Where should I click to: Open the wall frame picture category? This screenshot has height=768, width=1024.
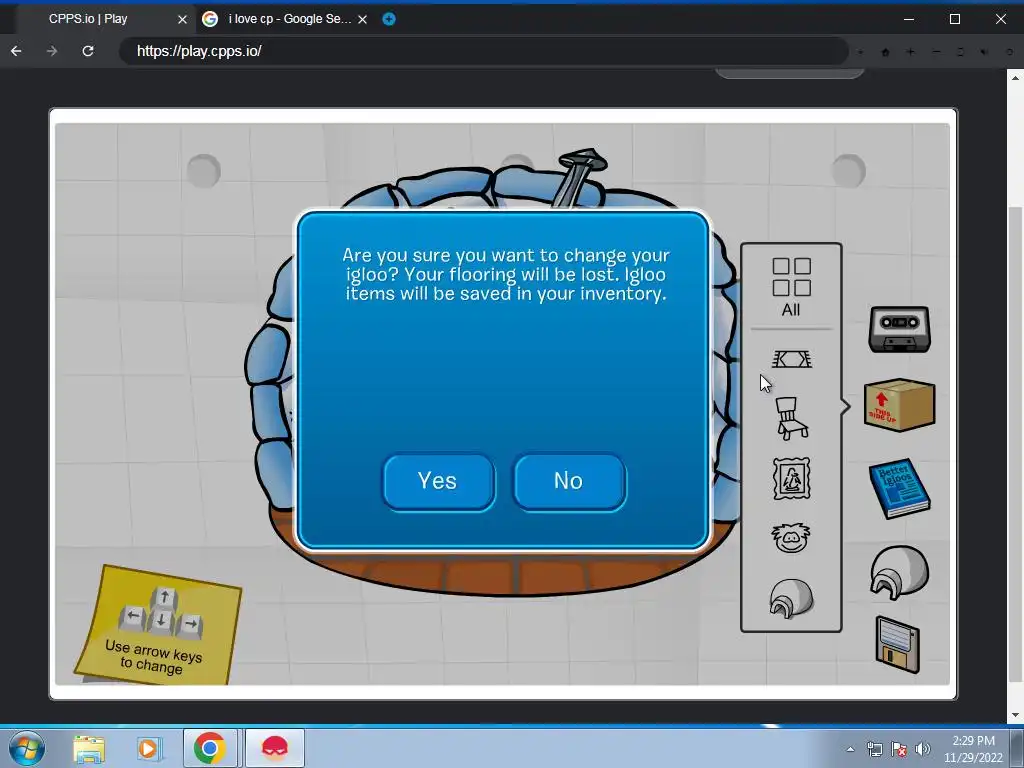click(x=792, y=479)
